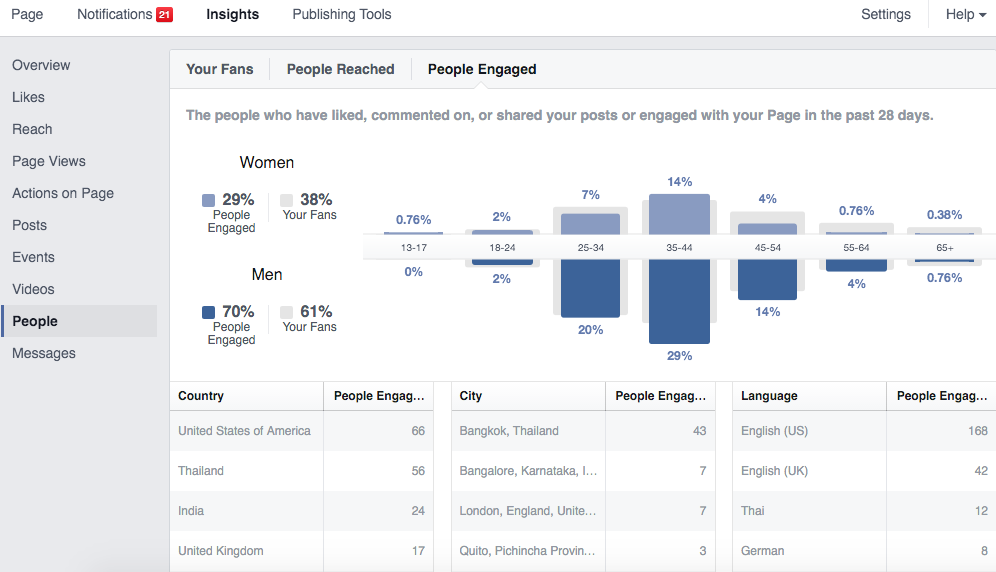Click the People Engaged tab
The width and height of the screenshot is (996, 572).
pyautogui.click(x=482, y=69)
